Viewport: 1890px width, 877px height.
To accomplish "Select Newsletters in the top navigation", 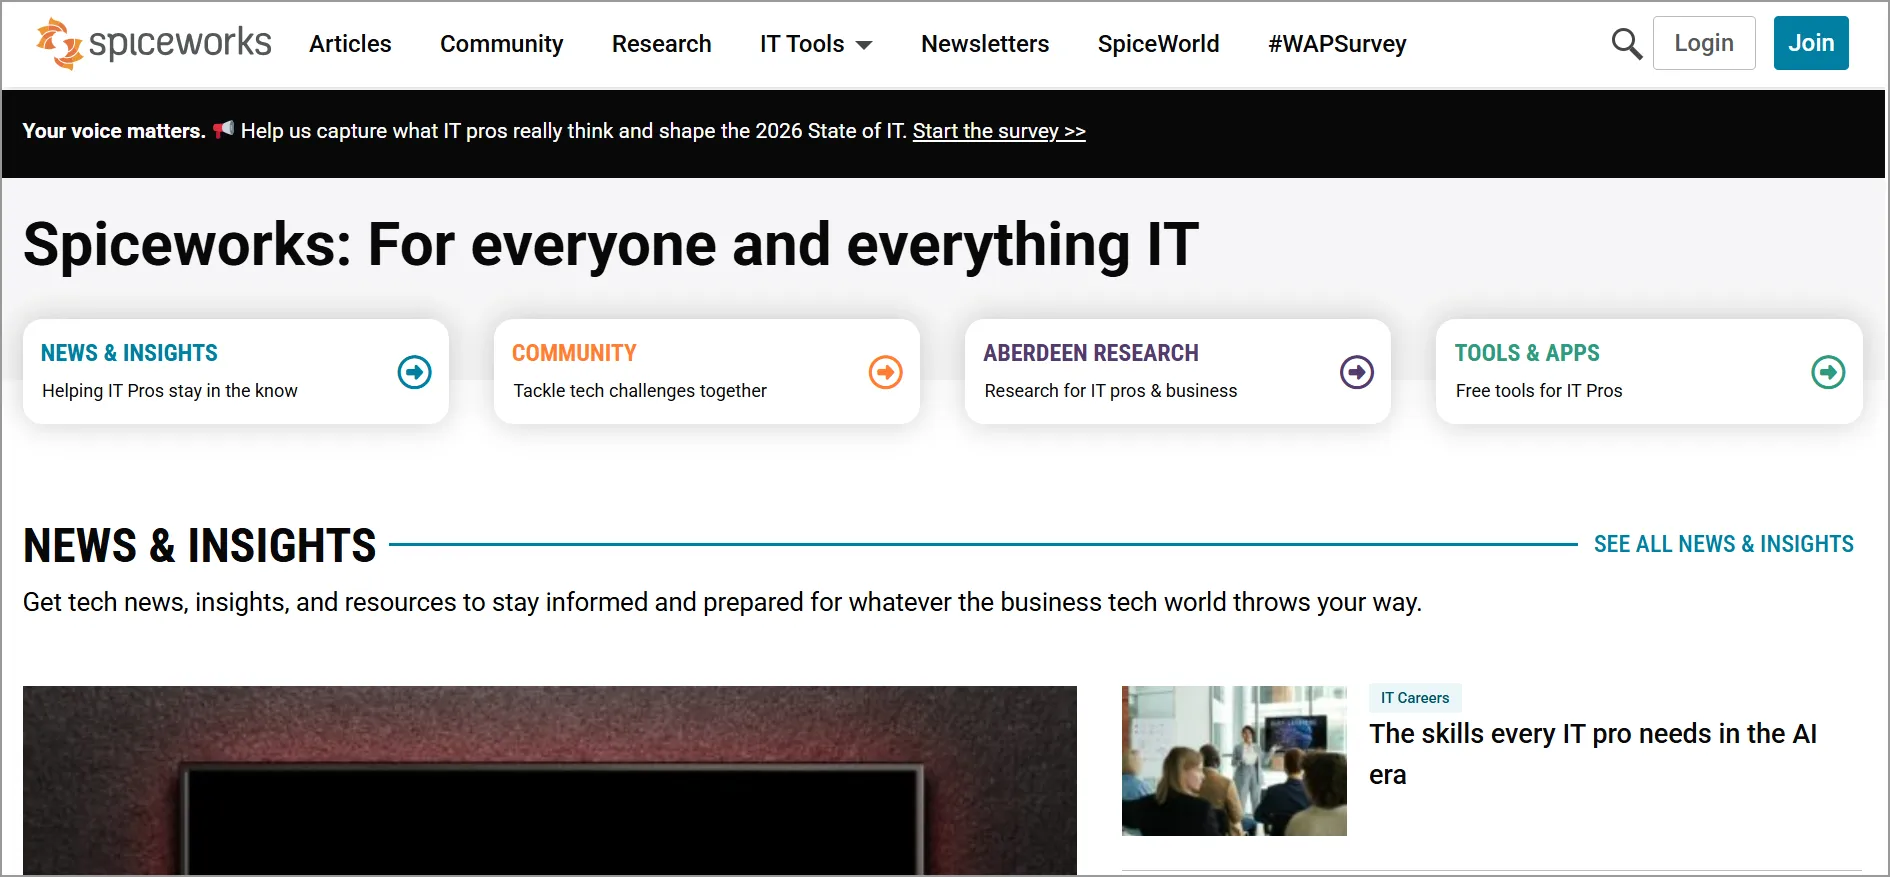I will 985,44.
